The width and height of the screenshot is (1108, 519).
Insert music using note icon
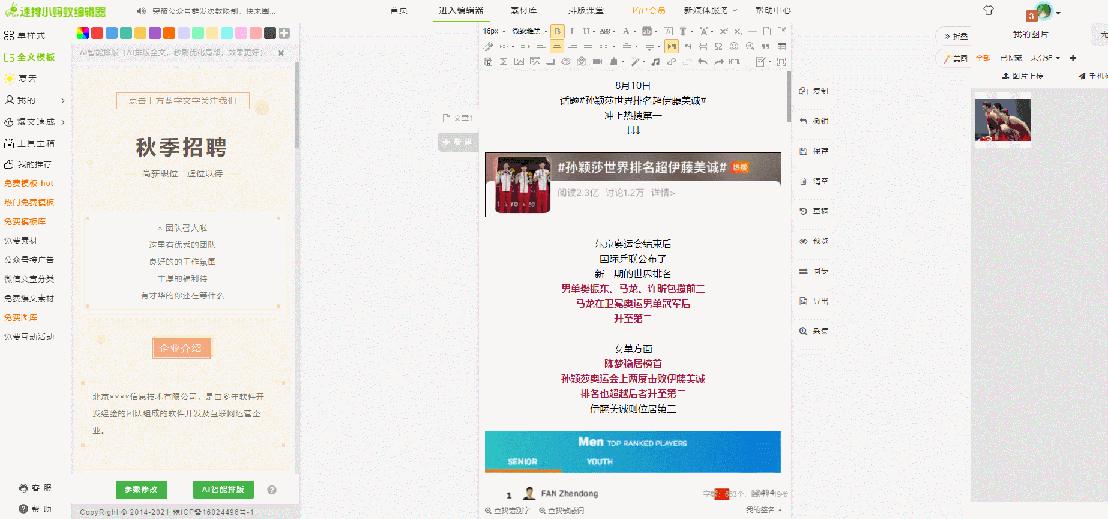click(x=655, y=62)
